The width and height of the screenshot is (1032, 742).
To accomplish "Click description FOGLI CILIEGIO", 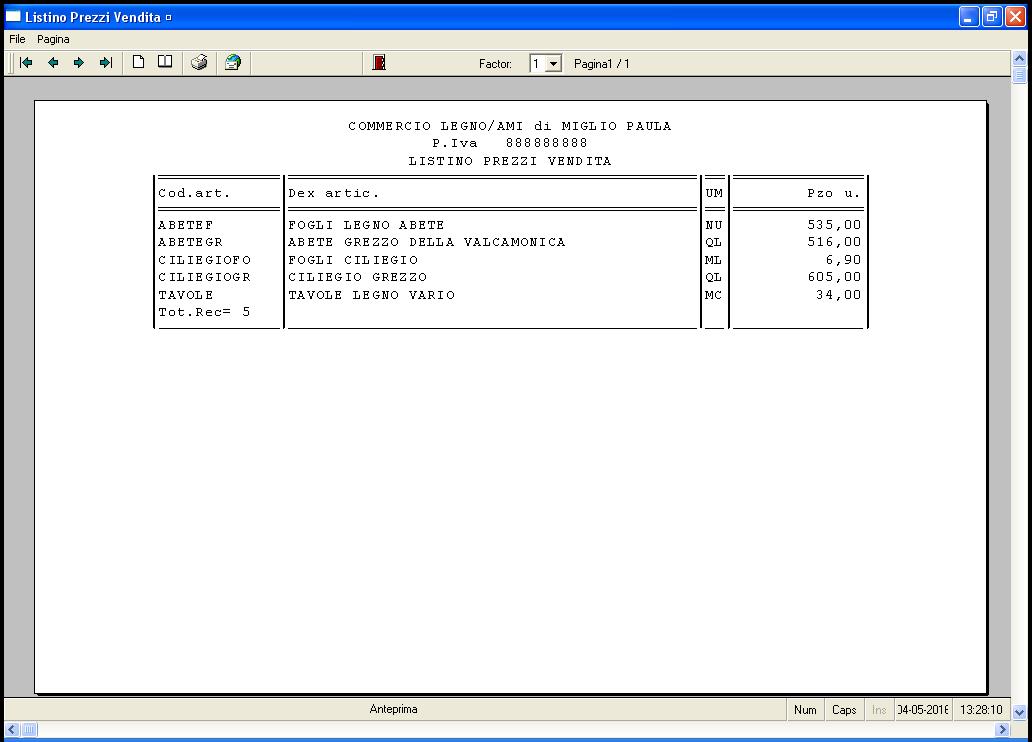I will [x=353, y=260].
